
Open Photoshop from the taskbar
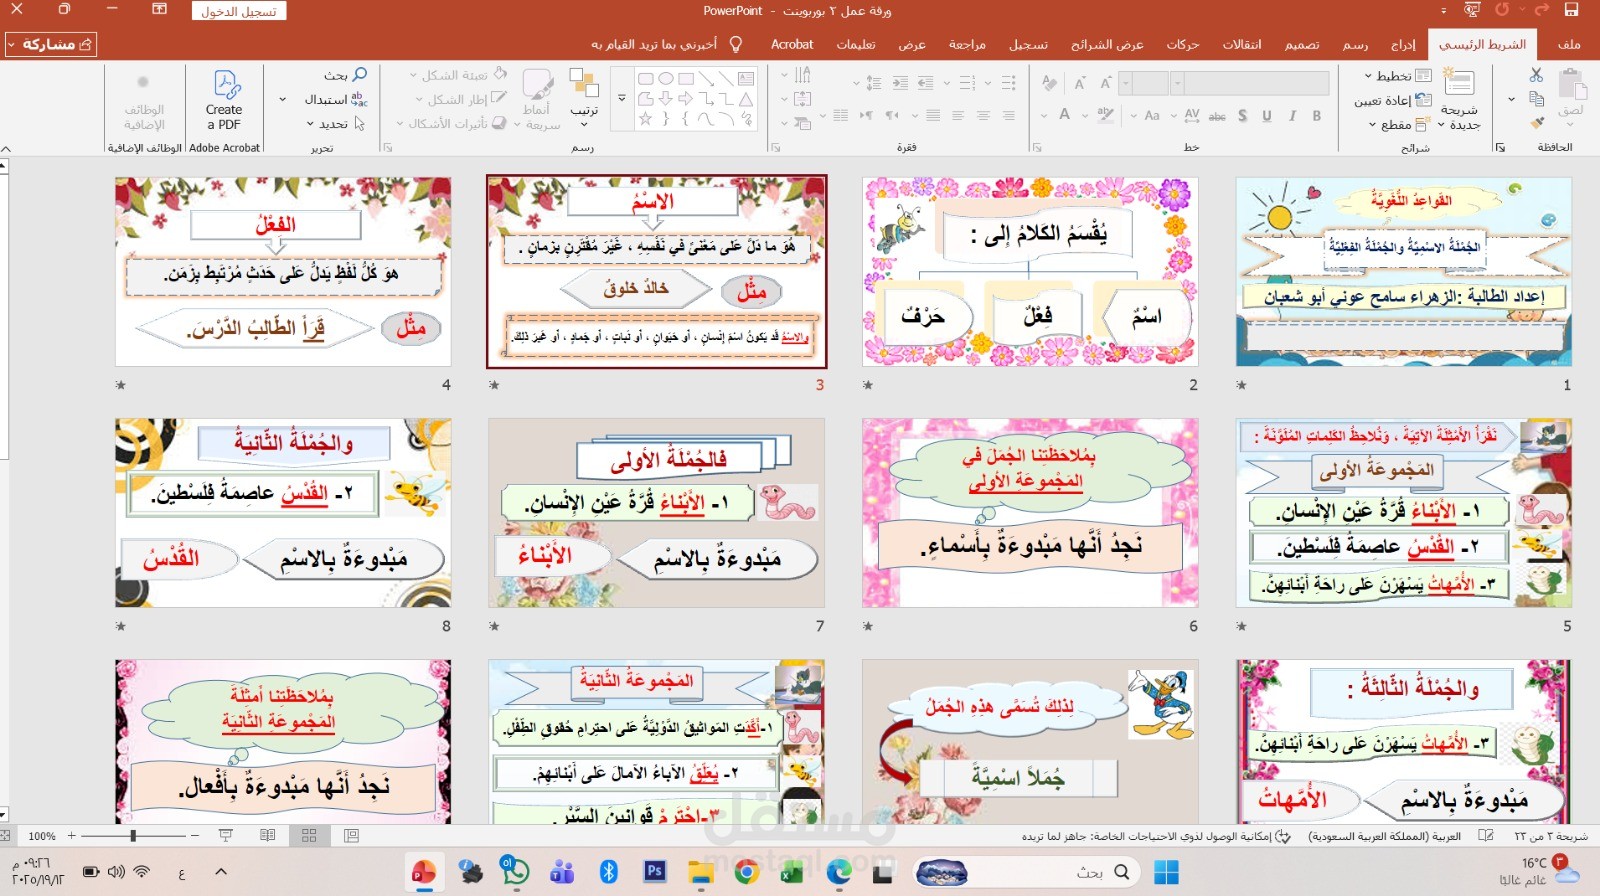(x=655, y=871)
